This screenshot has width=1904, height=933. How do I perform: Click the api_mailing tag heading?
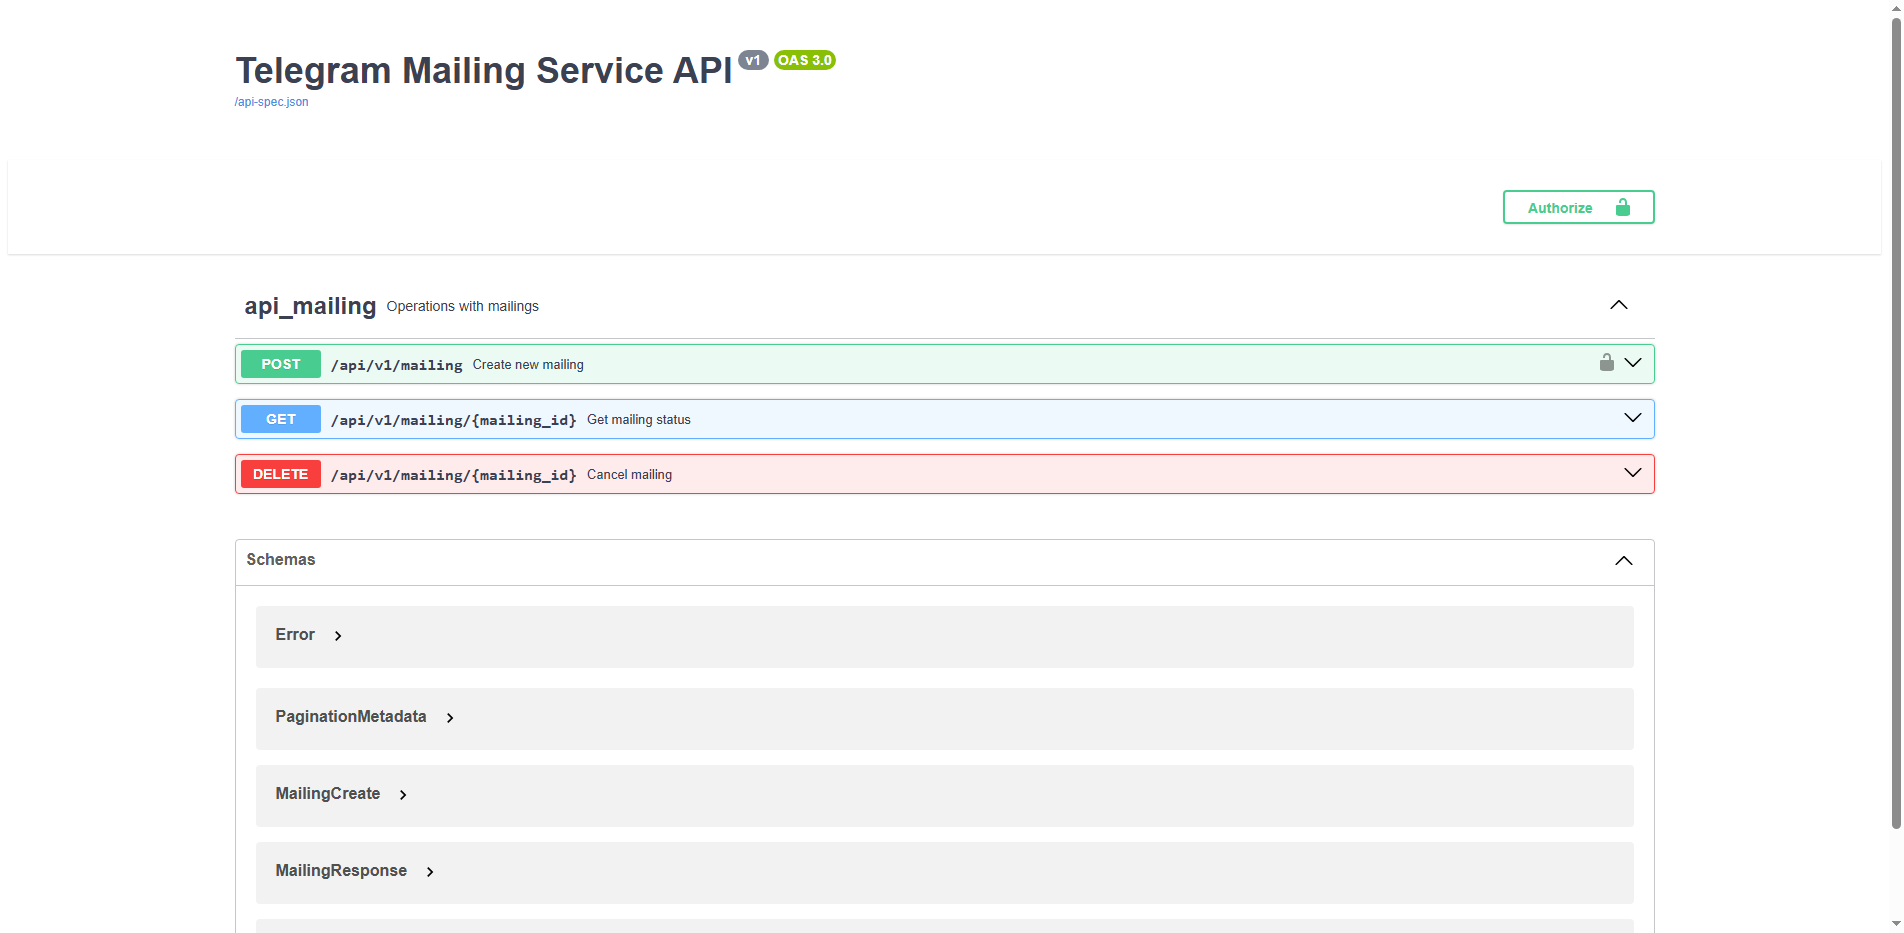point(310,306)
